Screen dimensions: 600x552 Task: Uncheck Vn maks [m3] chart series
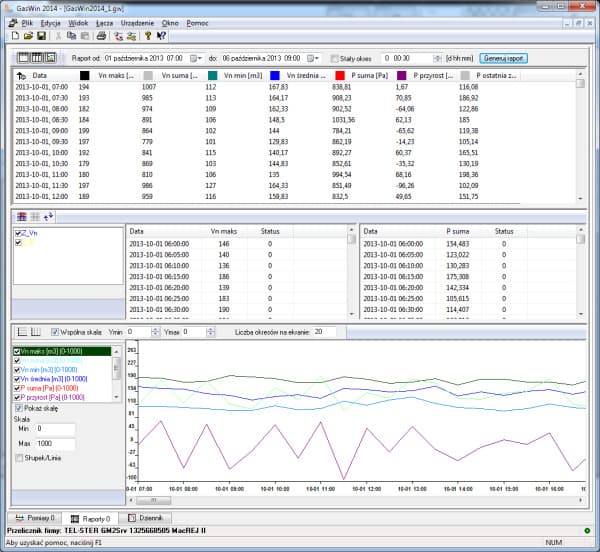click(x=17, y=351)
